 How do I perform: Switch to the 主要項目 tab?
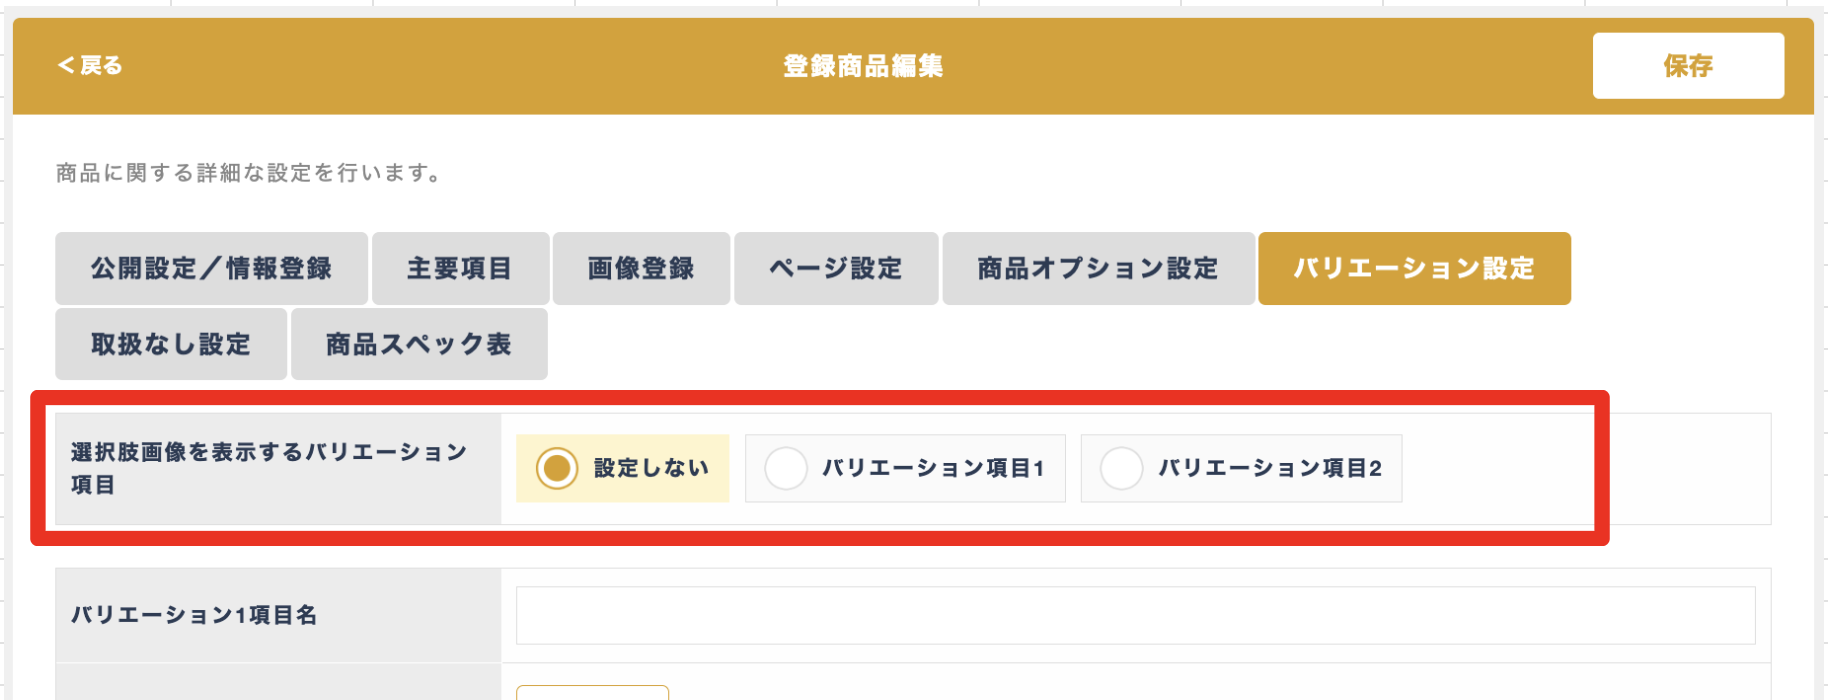click(460, 268)
